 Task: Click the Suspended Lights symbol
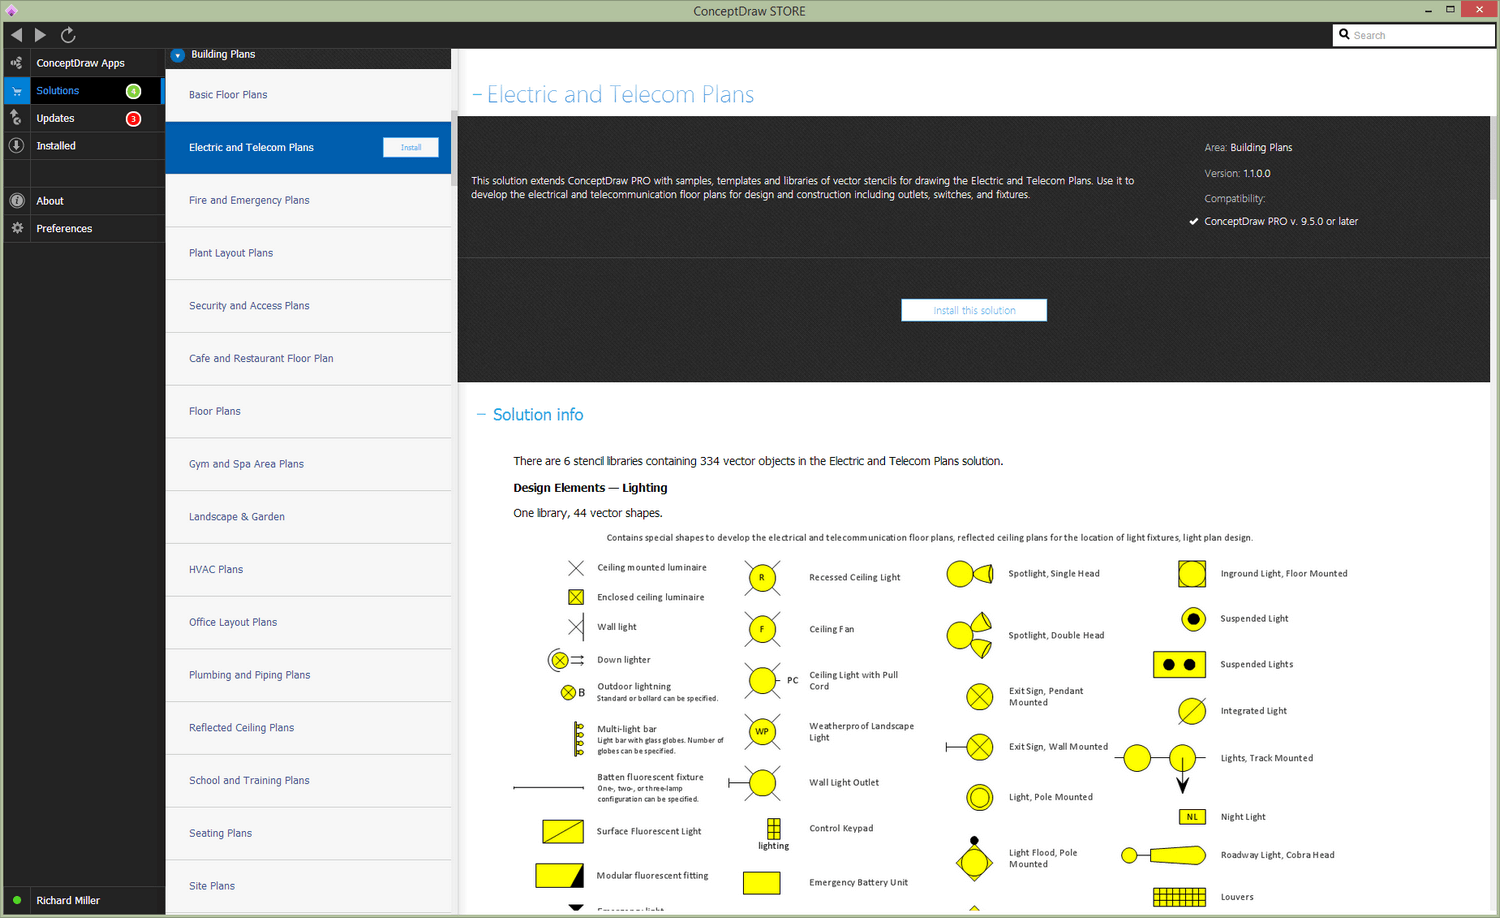point(1179,664)
